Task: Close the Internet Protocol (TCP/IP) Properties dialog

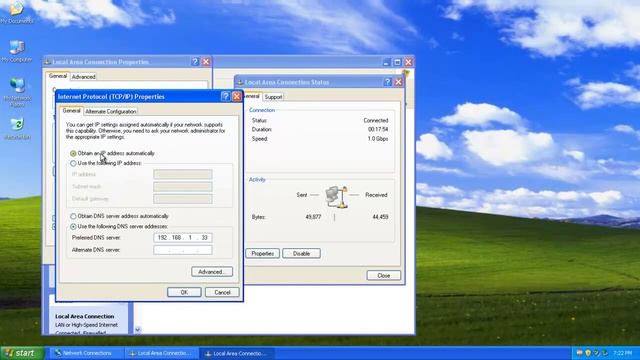Action: point(236,96)
